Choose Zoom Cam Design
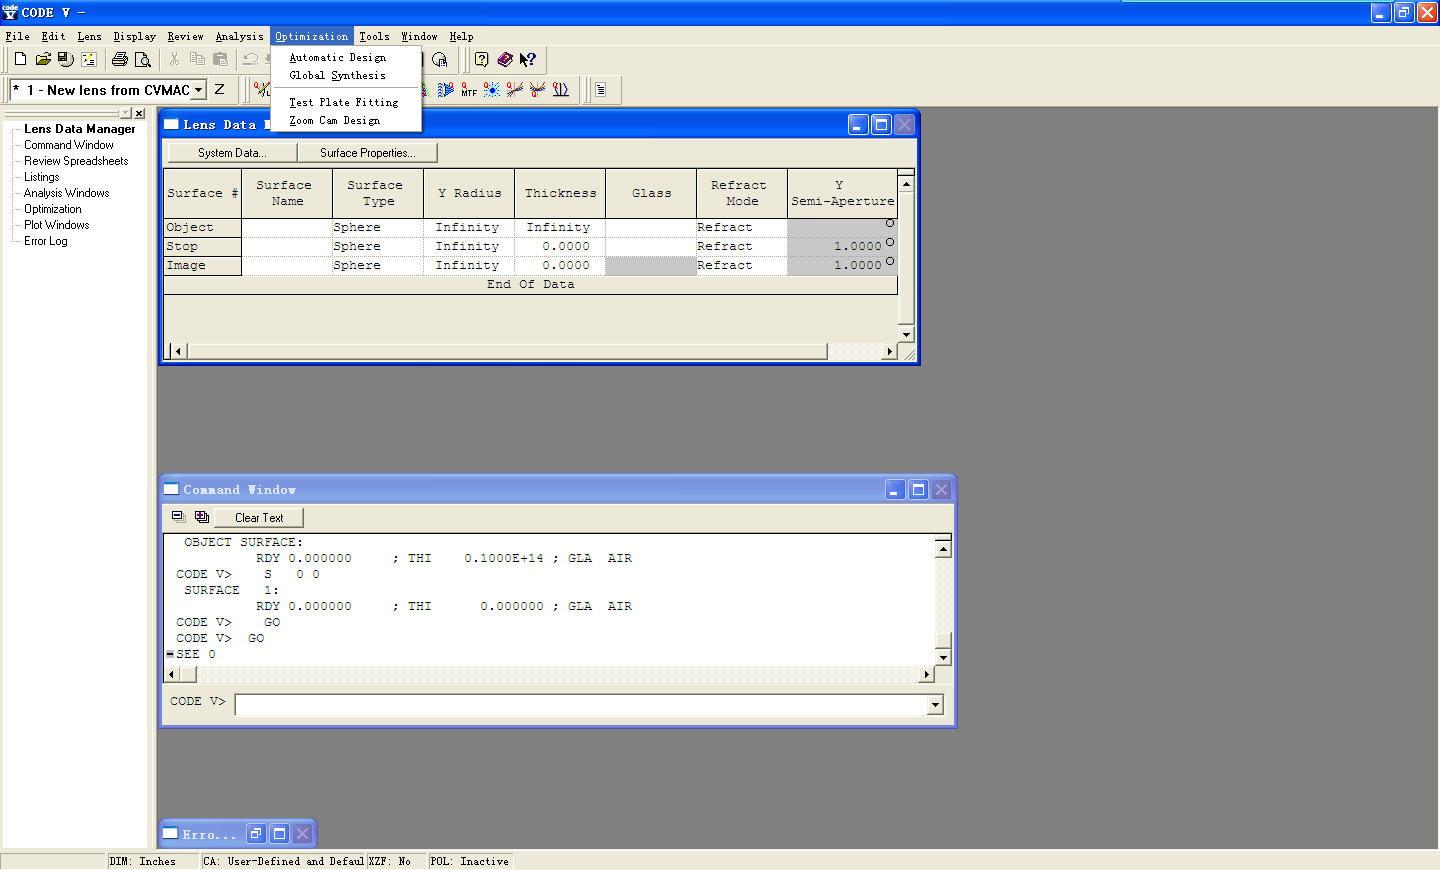Viewport: 1440px width, 870px height. tap(334, 121)
